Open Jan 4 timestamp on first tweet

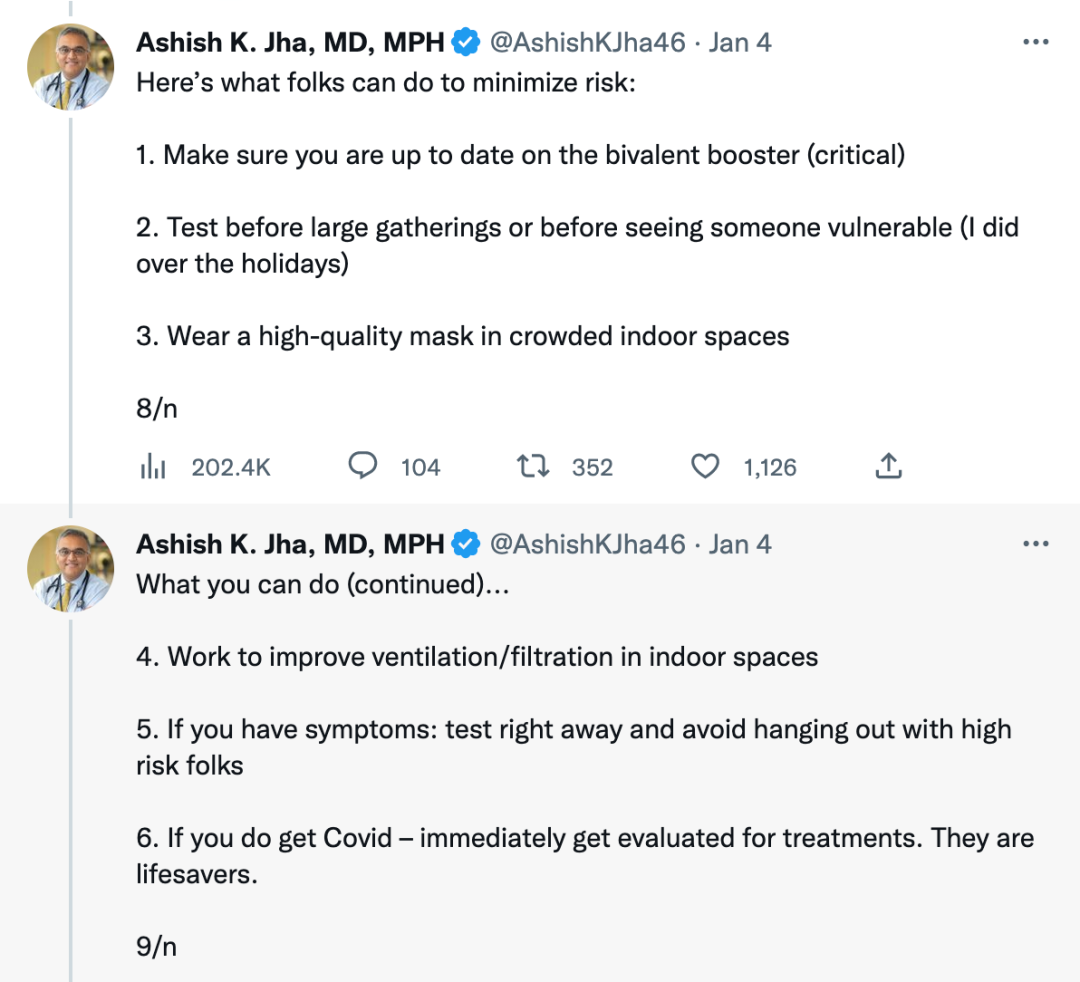tap(740, 43)
